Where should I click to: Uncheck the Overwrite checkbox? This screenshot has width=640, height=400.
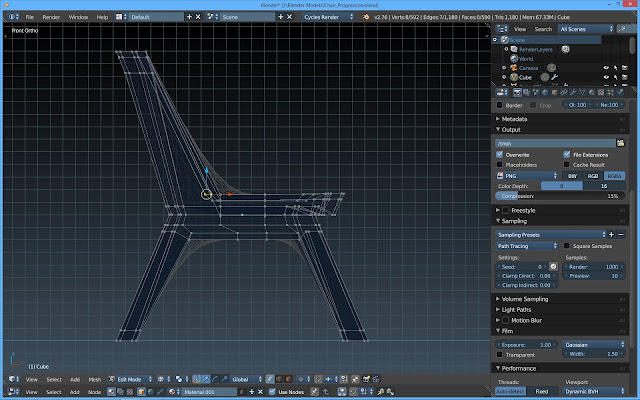[x=500, y=154]
